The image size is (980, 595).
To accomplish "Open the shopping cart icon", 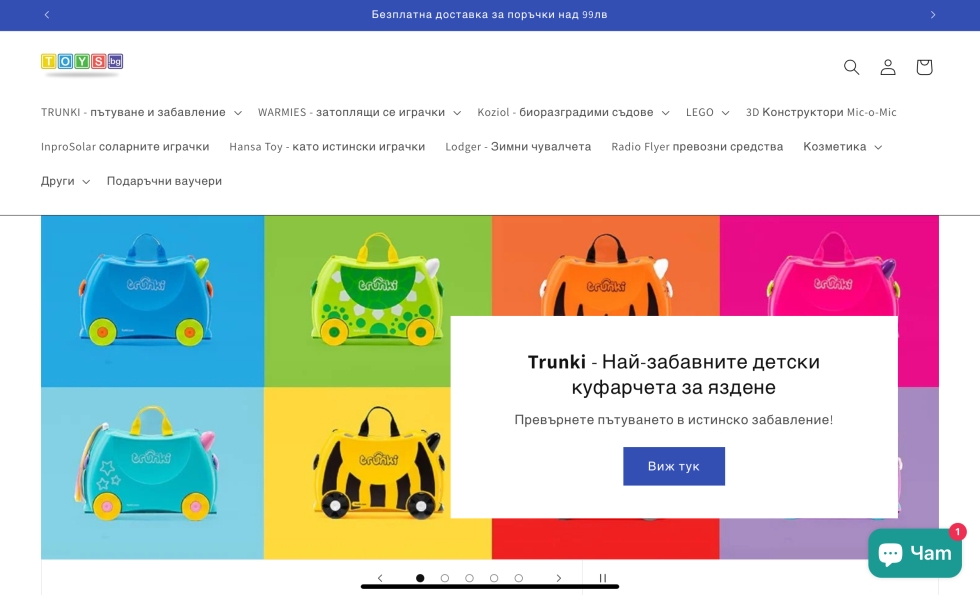I will pyautogui.click(x=924, y=67).
